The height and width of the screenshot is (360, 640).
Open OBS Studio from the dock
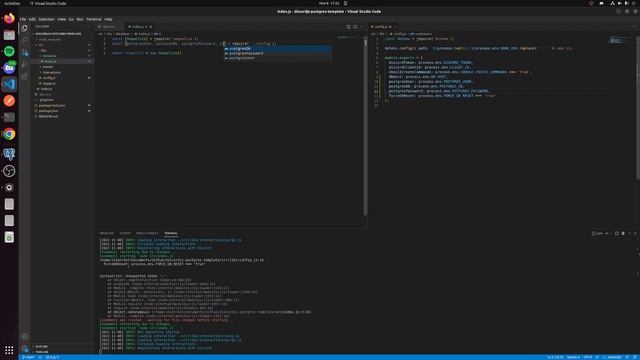pyautogui.click(x=9, y=171)
